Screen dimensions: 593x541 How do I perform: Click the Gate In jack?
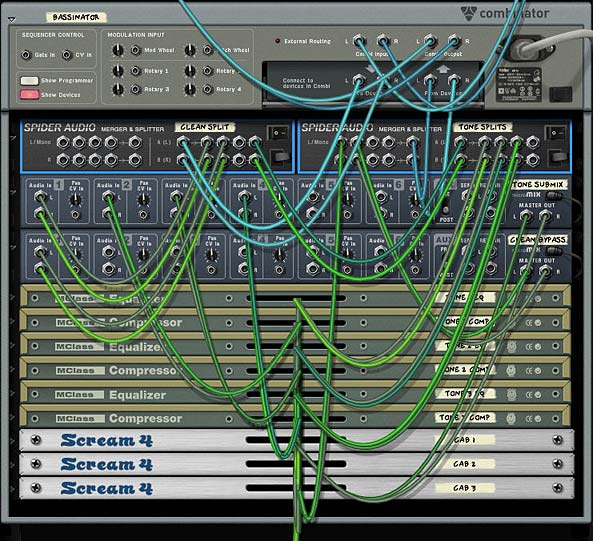(26, 55)
